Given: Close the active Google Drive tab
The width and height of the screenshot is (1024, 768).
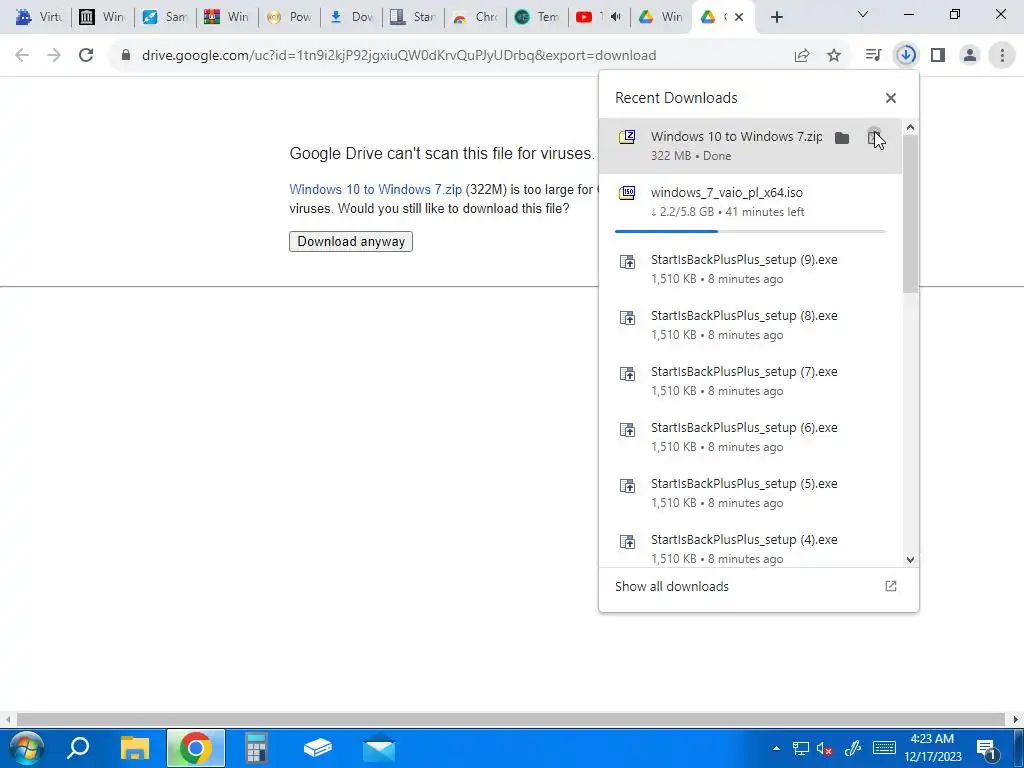Looking at the screenshot, I should tap(739, 17).
